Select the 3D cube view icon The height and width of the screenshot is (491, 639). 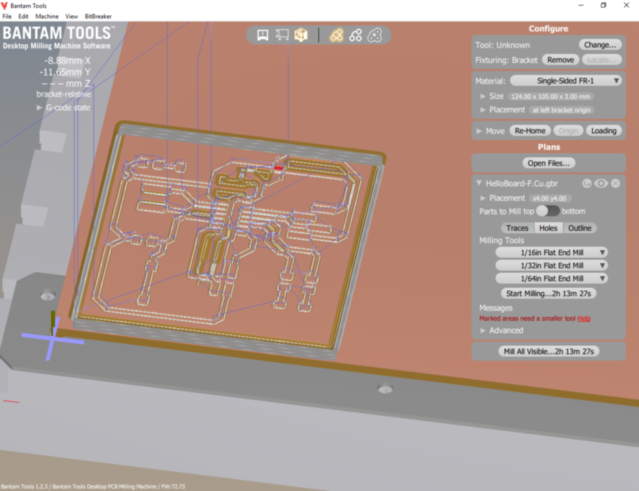301,35
